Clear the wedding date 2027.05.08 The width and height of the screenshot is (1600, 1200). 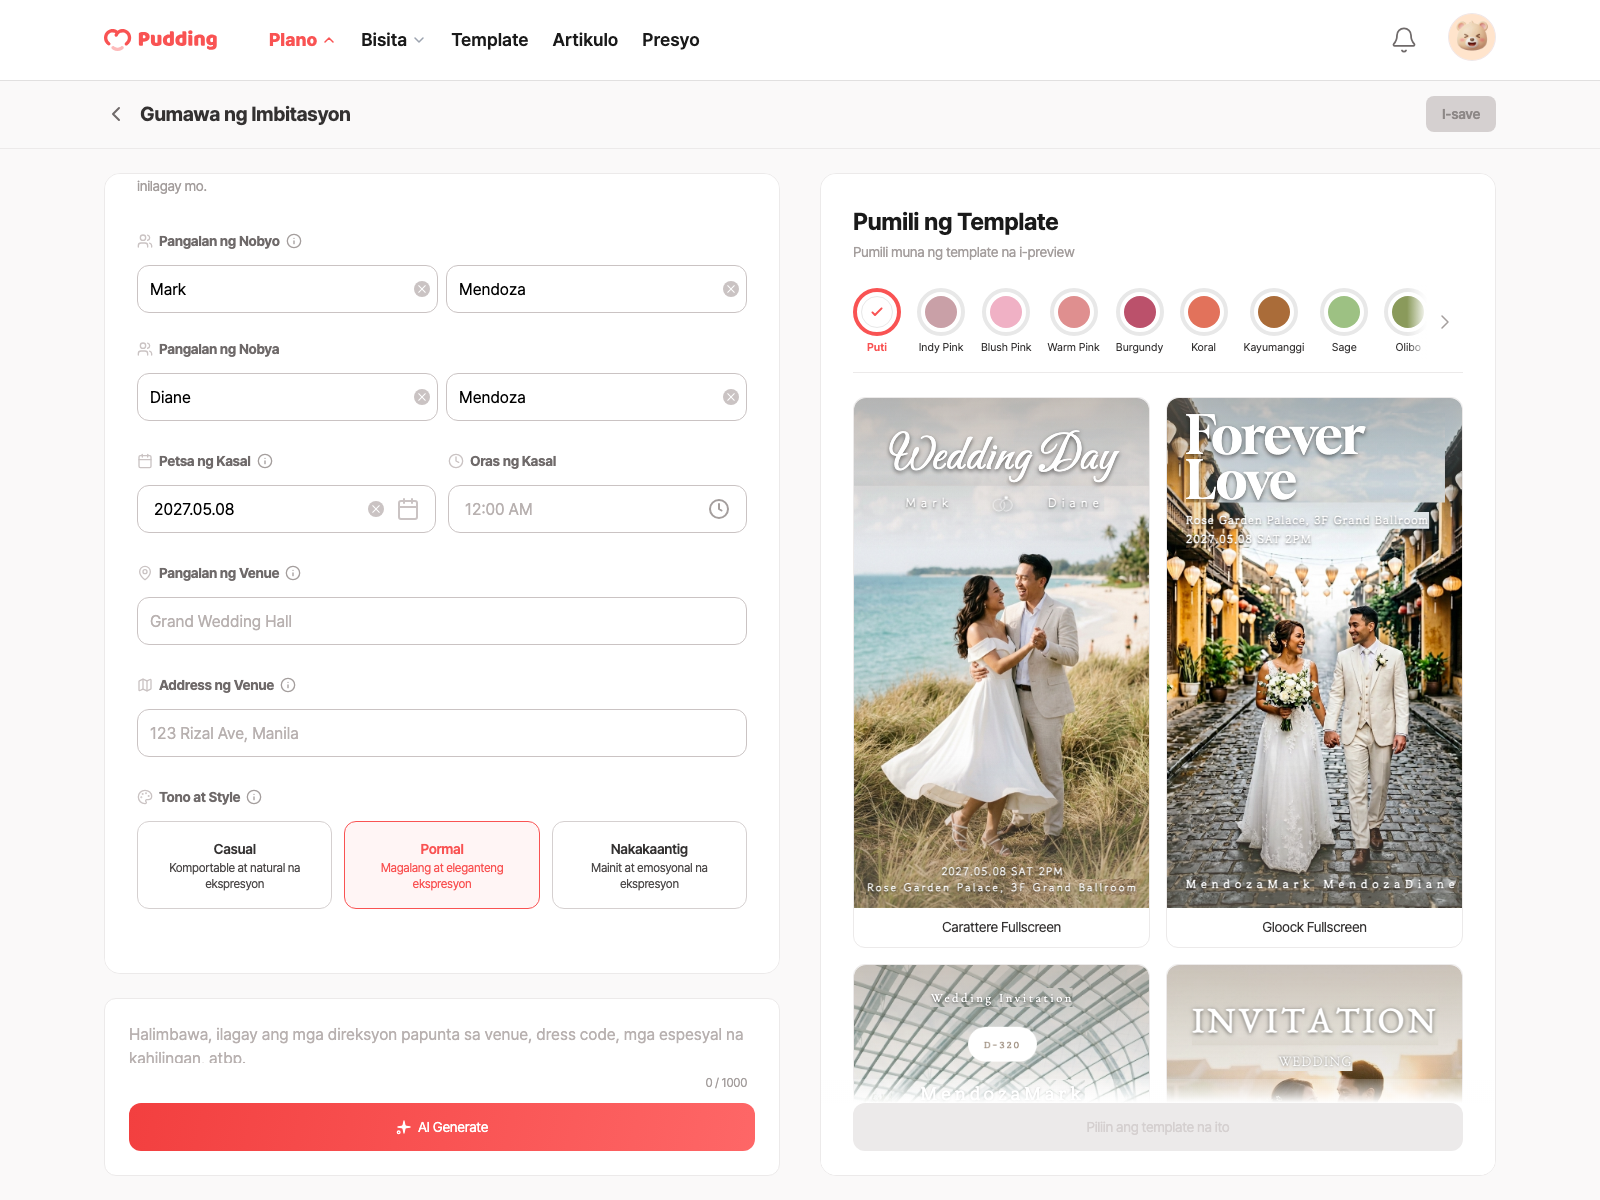(376, 509)
